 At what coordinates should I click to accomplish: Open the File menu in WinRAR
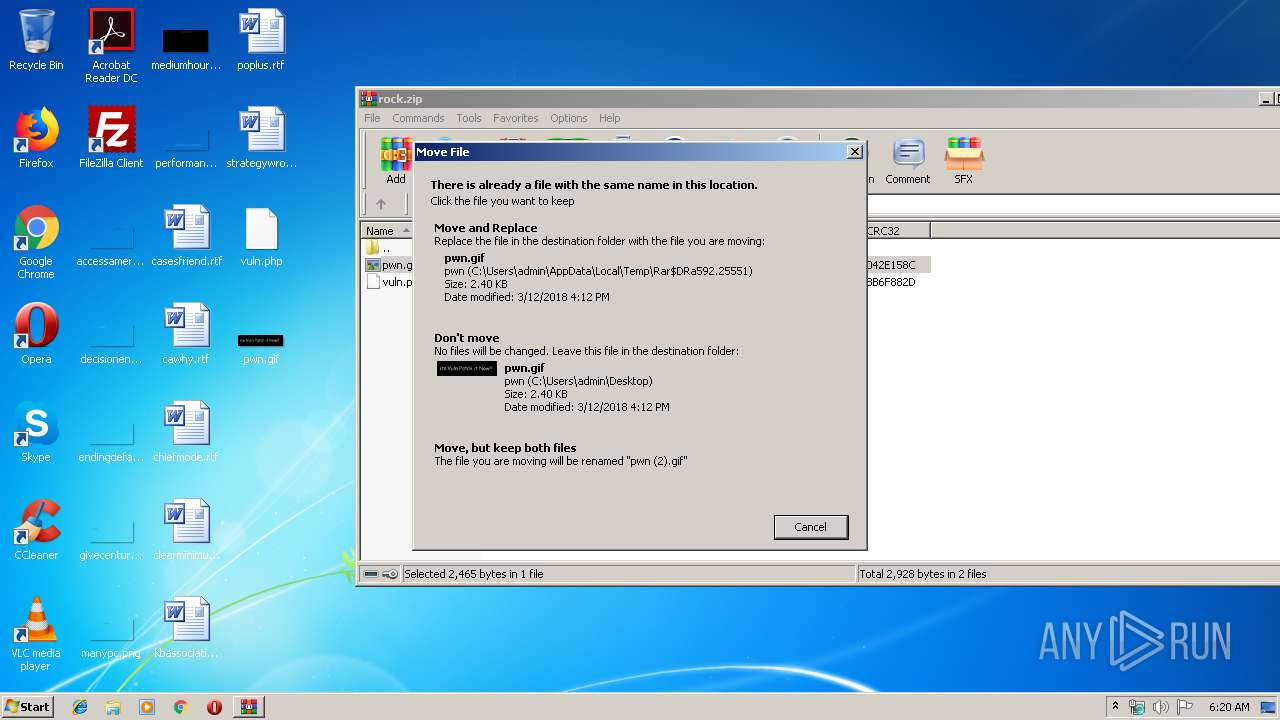372,118
